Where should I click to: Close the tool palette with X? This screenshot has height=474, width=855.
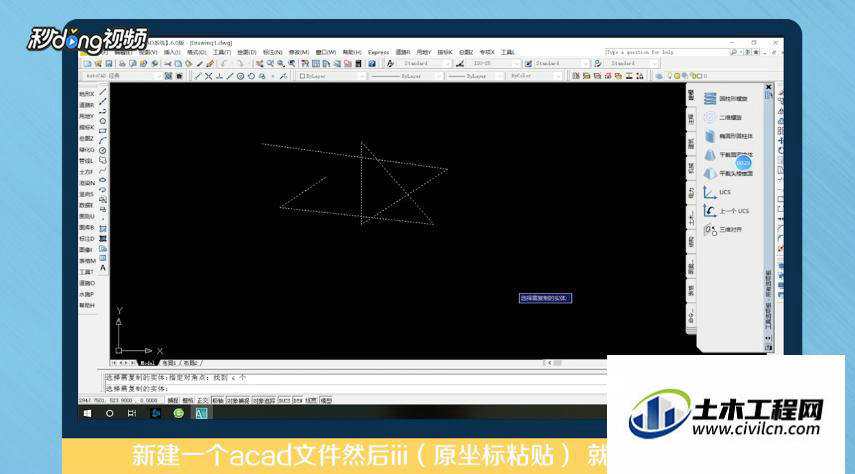[769, 87]
